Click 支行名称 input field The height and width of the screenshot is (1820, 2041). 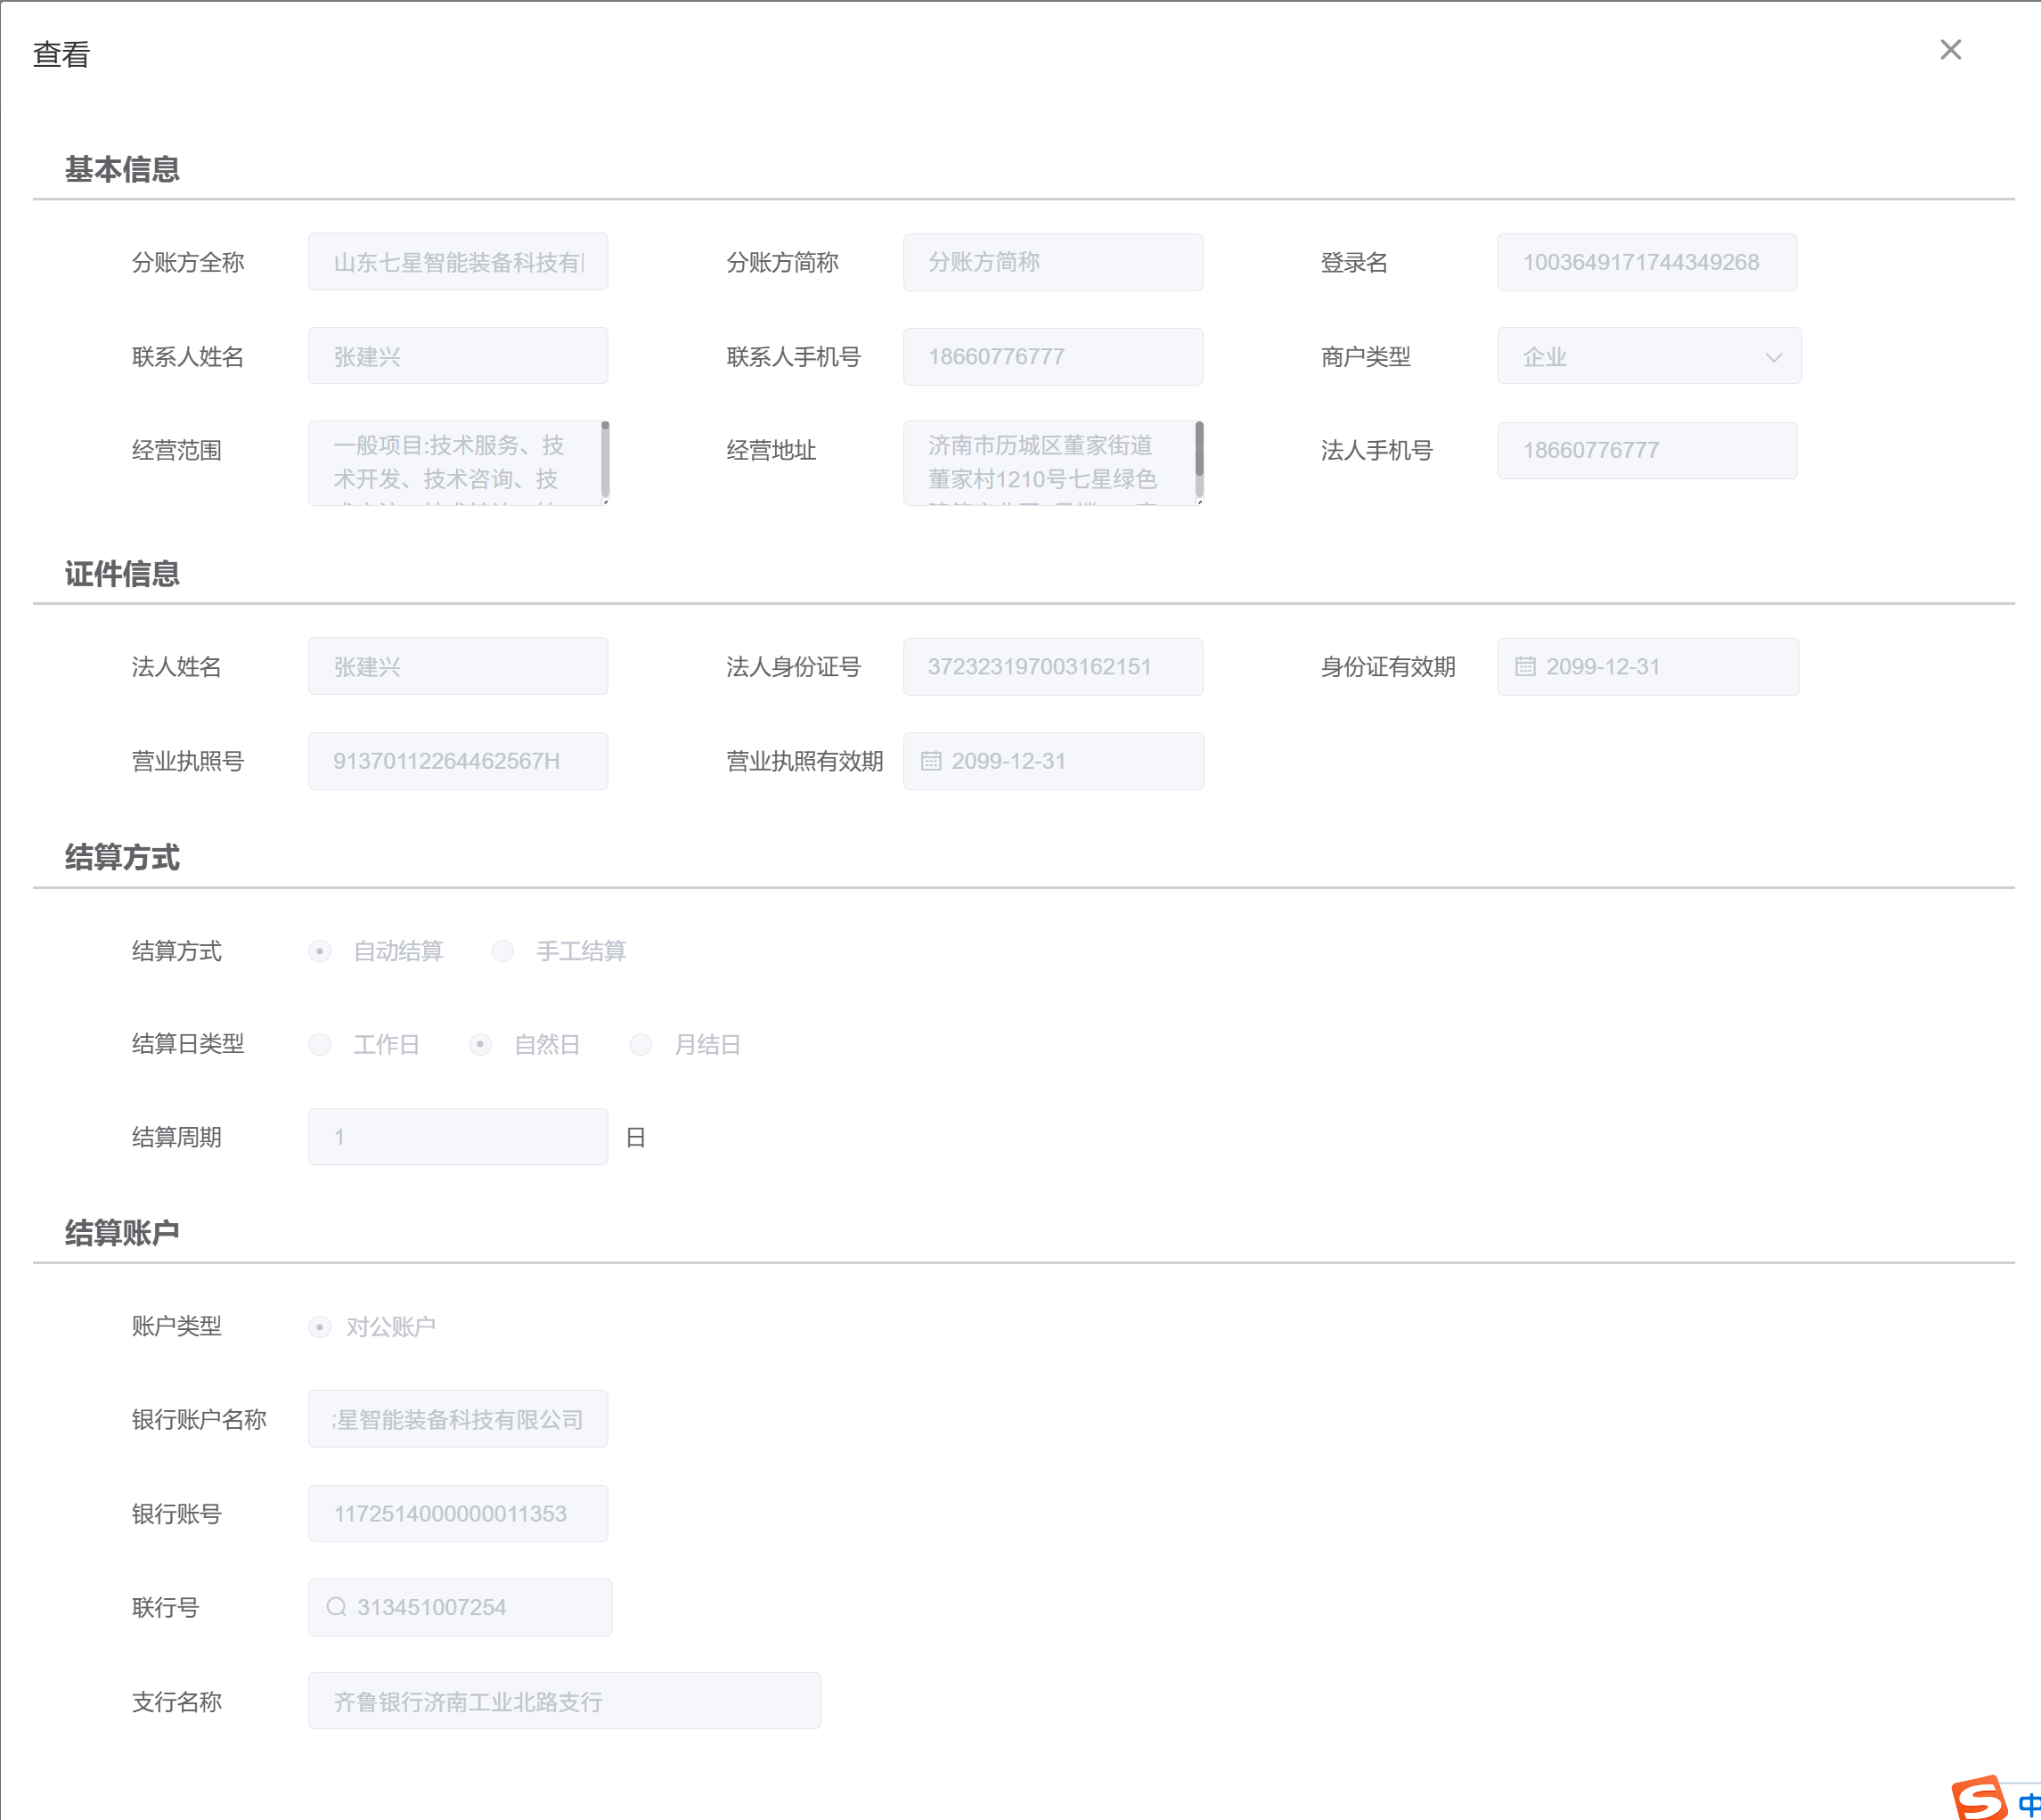(x=564, y=1701)
